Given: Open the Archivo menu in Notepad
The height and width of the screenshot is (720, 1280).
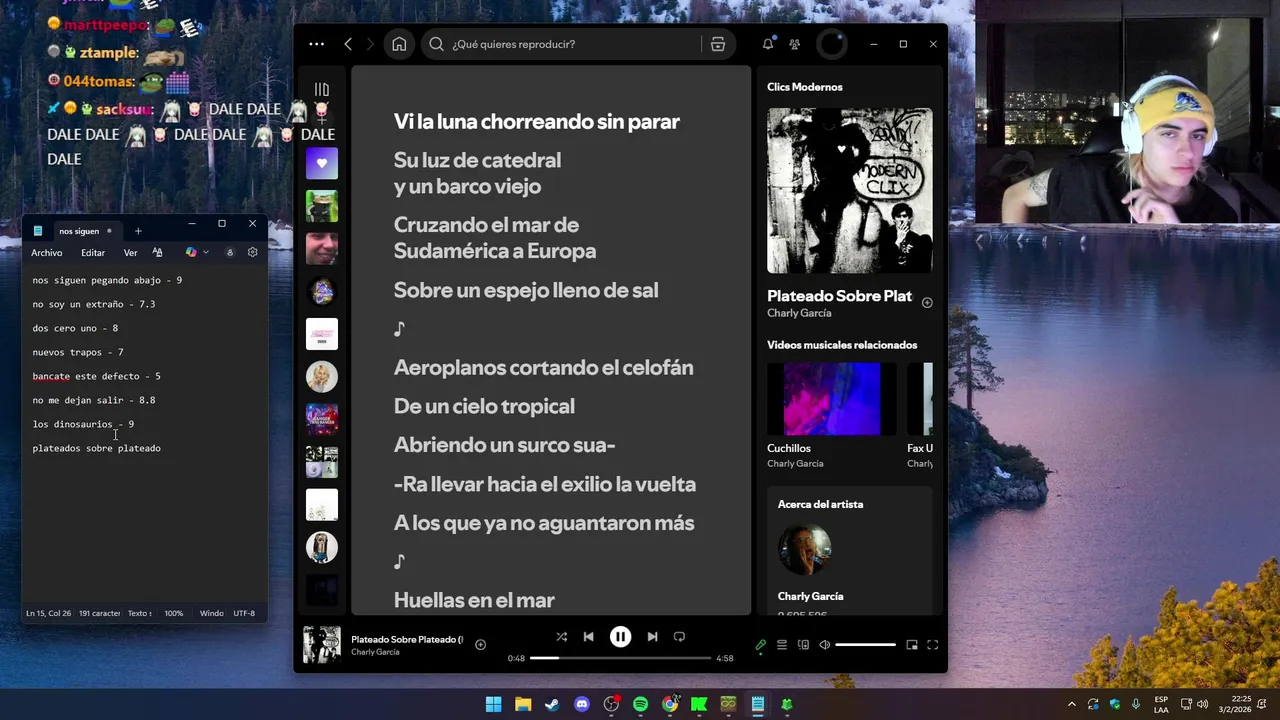Looking at the screenshot, I should pyautogui.click(x=46, y=253).
